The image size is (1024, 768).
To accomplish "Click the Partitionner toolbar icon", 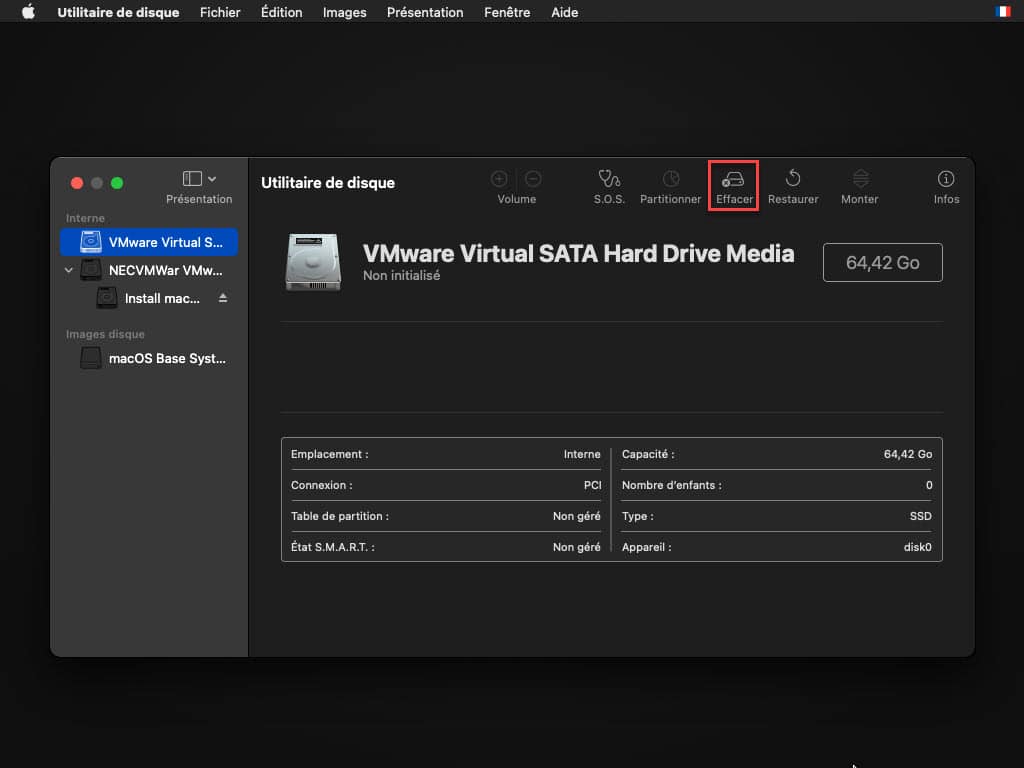I will (x=671, y=180).
